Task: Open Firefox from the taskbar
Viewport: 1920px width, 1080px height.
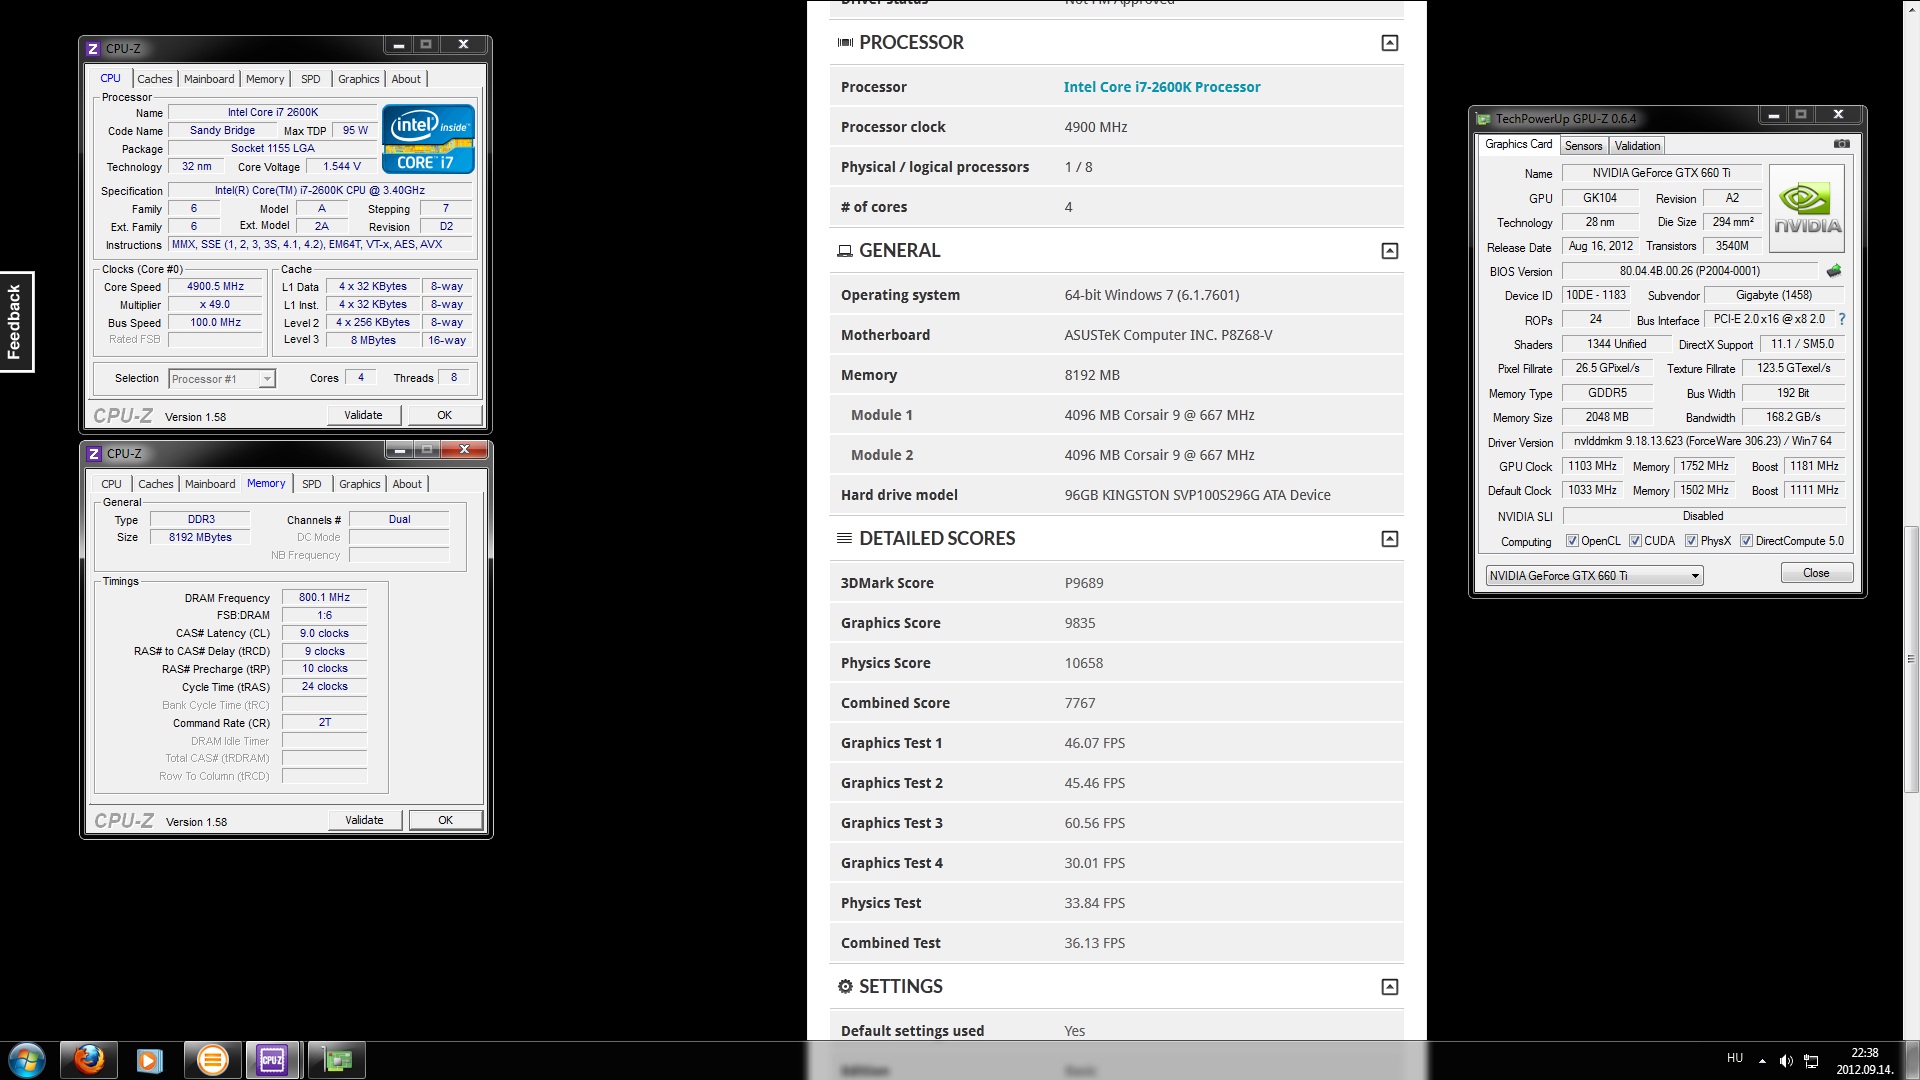Action: click(x=89, y=1059)
